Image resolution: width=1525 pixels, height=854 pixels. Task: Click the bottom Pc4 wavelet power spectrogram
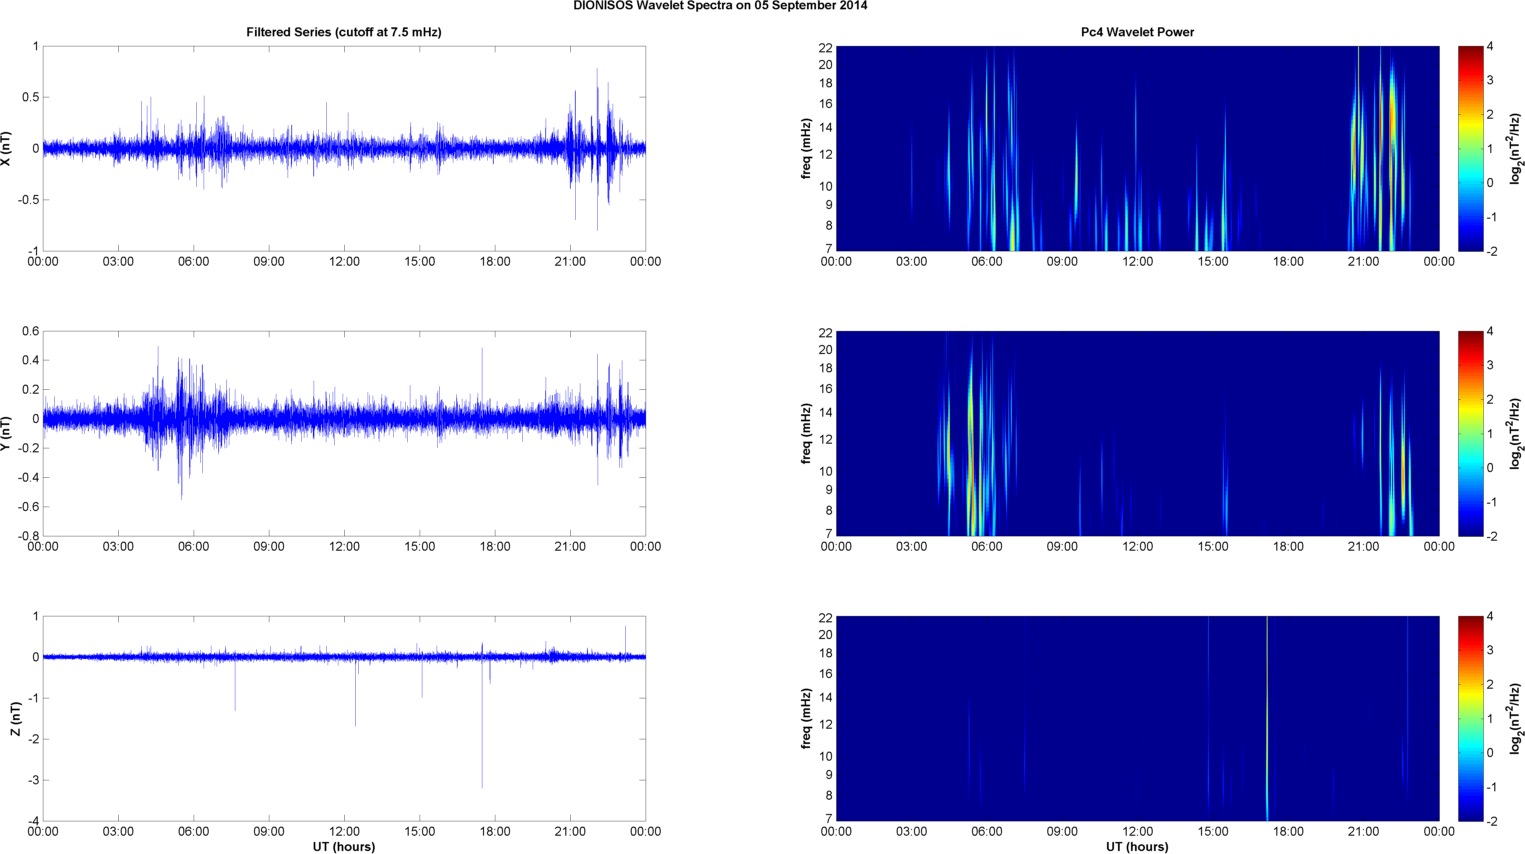(x=1137, y=718)
